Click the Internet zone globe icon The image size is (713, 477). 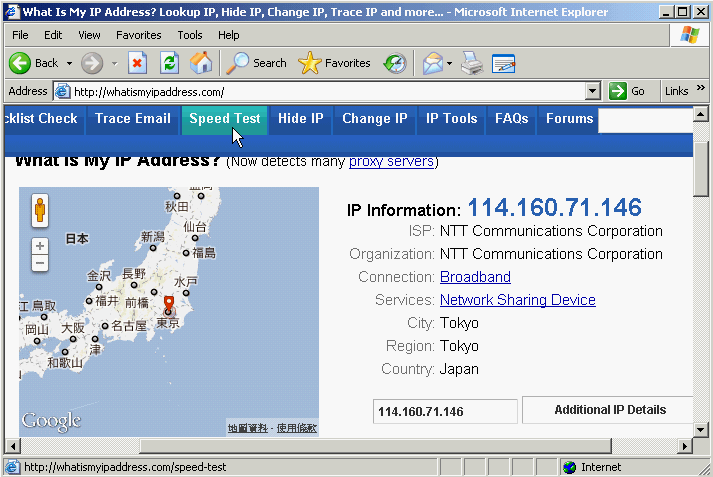click(x=569, y=467)
